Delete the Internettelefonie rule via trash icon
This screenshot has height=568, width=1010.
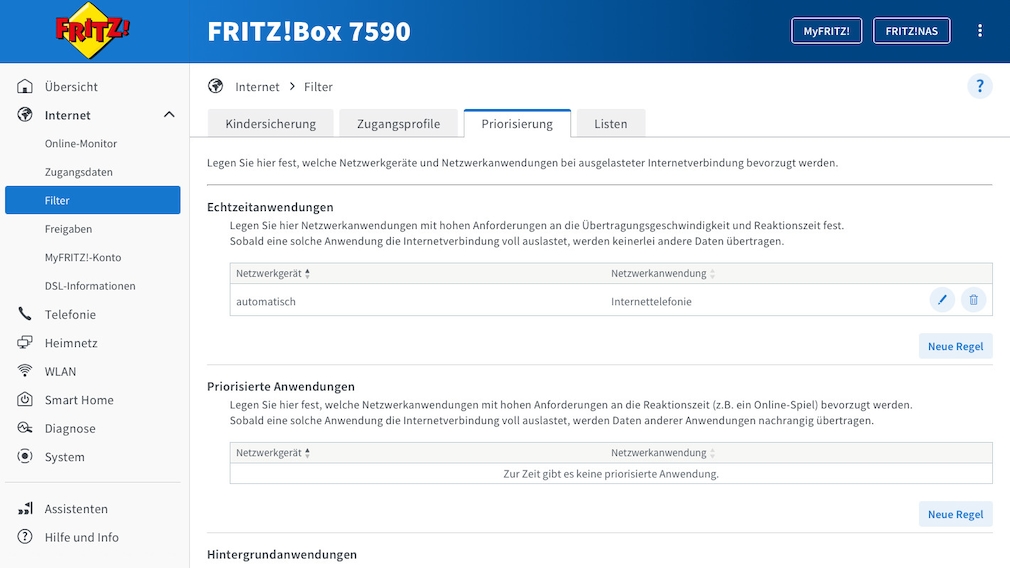tap(973, 300)
